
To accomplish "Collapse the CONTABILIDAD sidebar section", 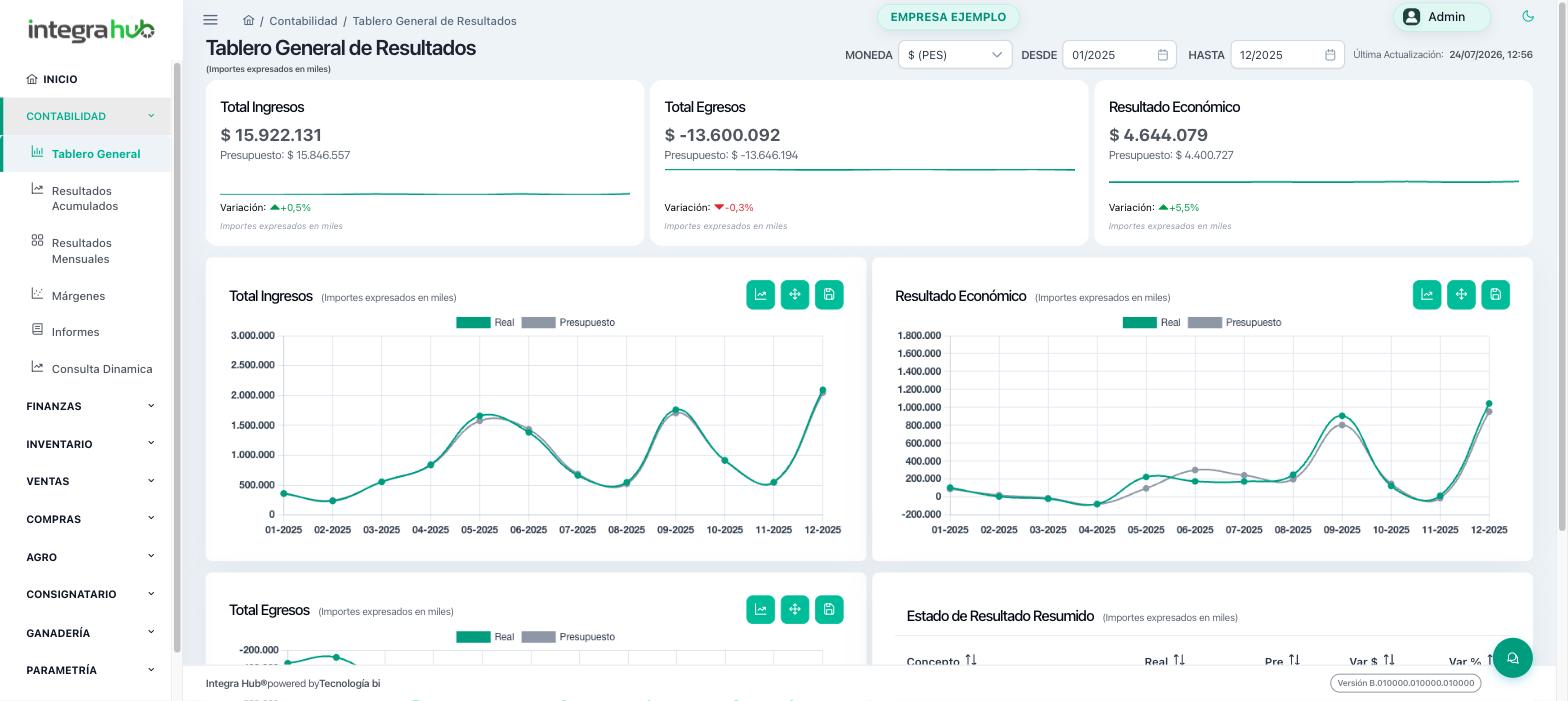I will point(87,116).
